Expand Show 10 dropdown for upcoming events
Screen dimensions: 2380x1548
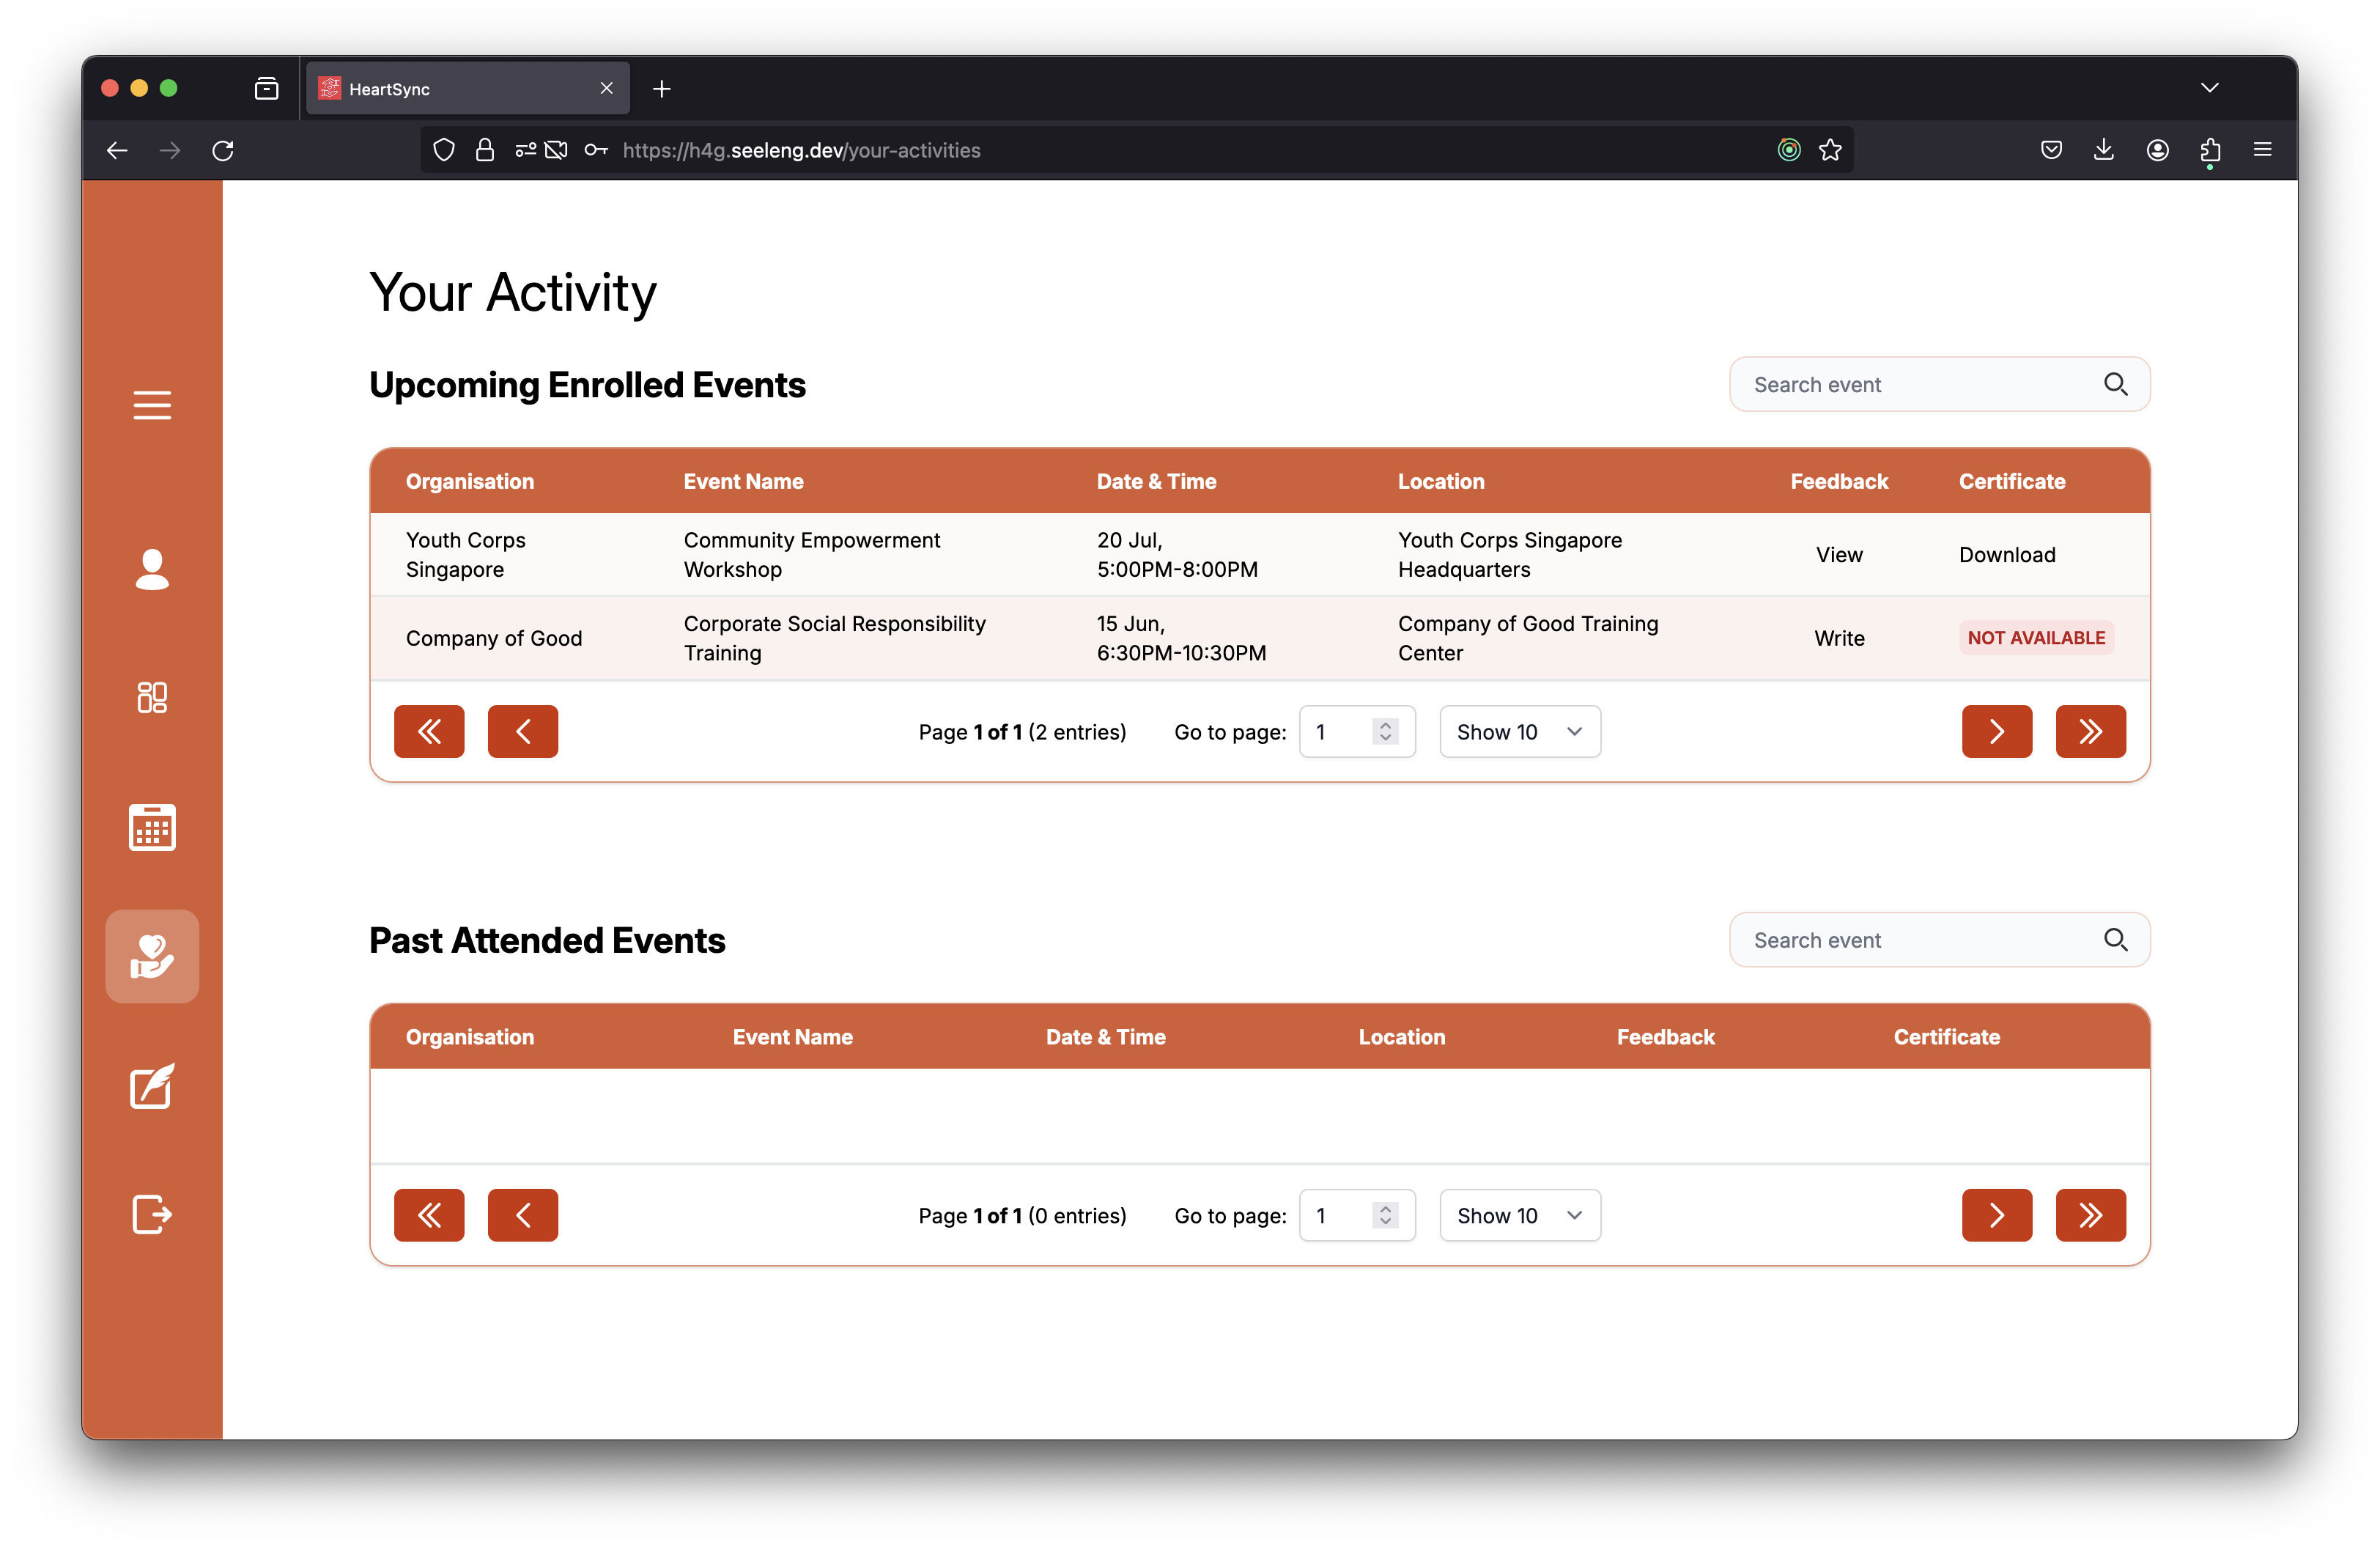pos(1519,732)
